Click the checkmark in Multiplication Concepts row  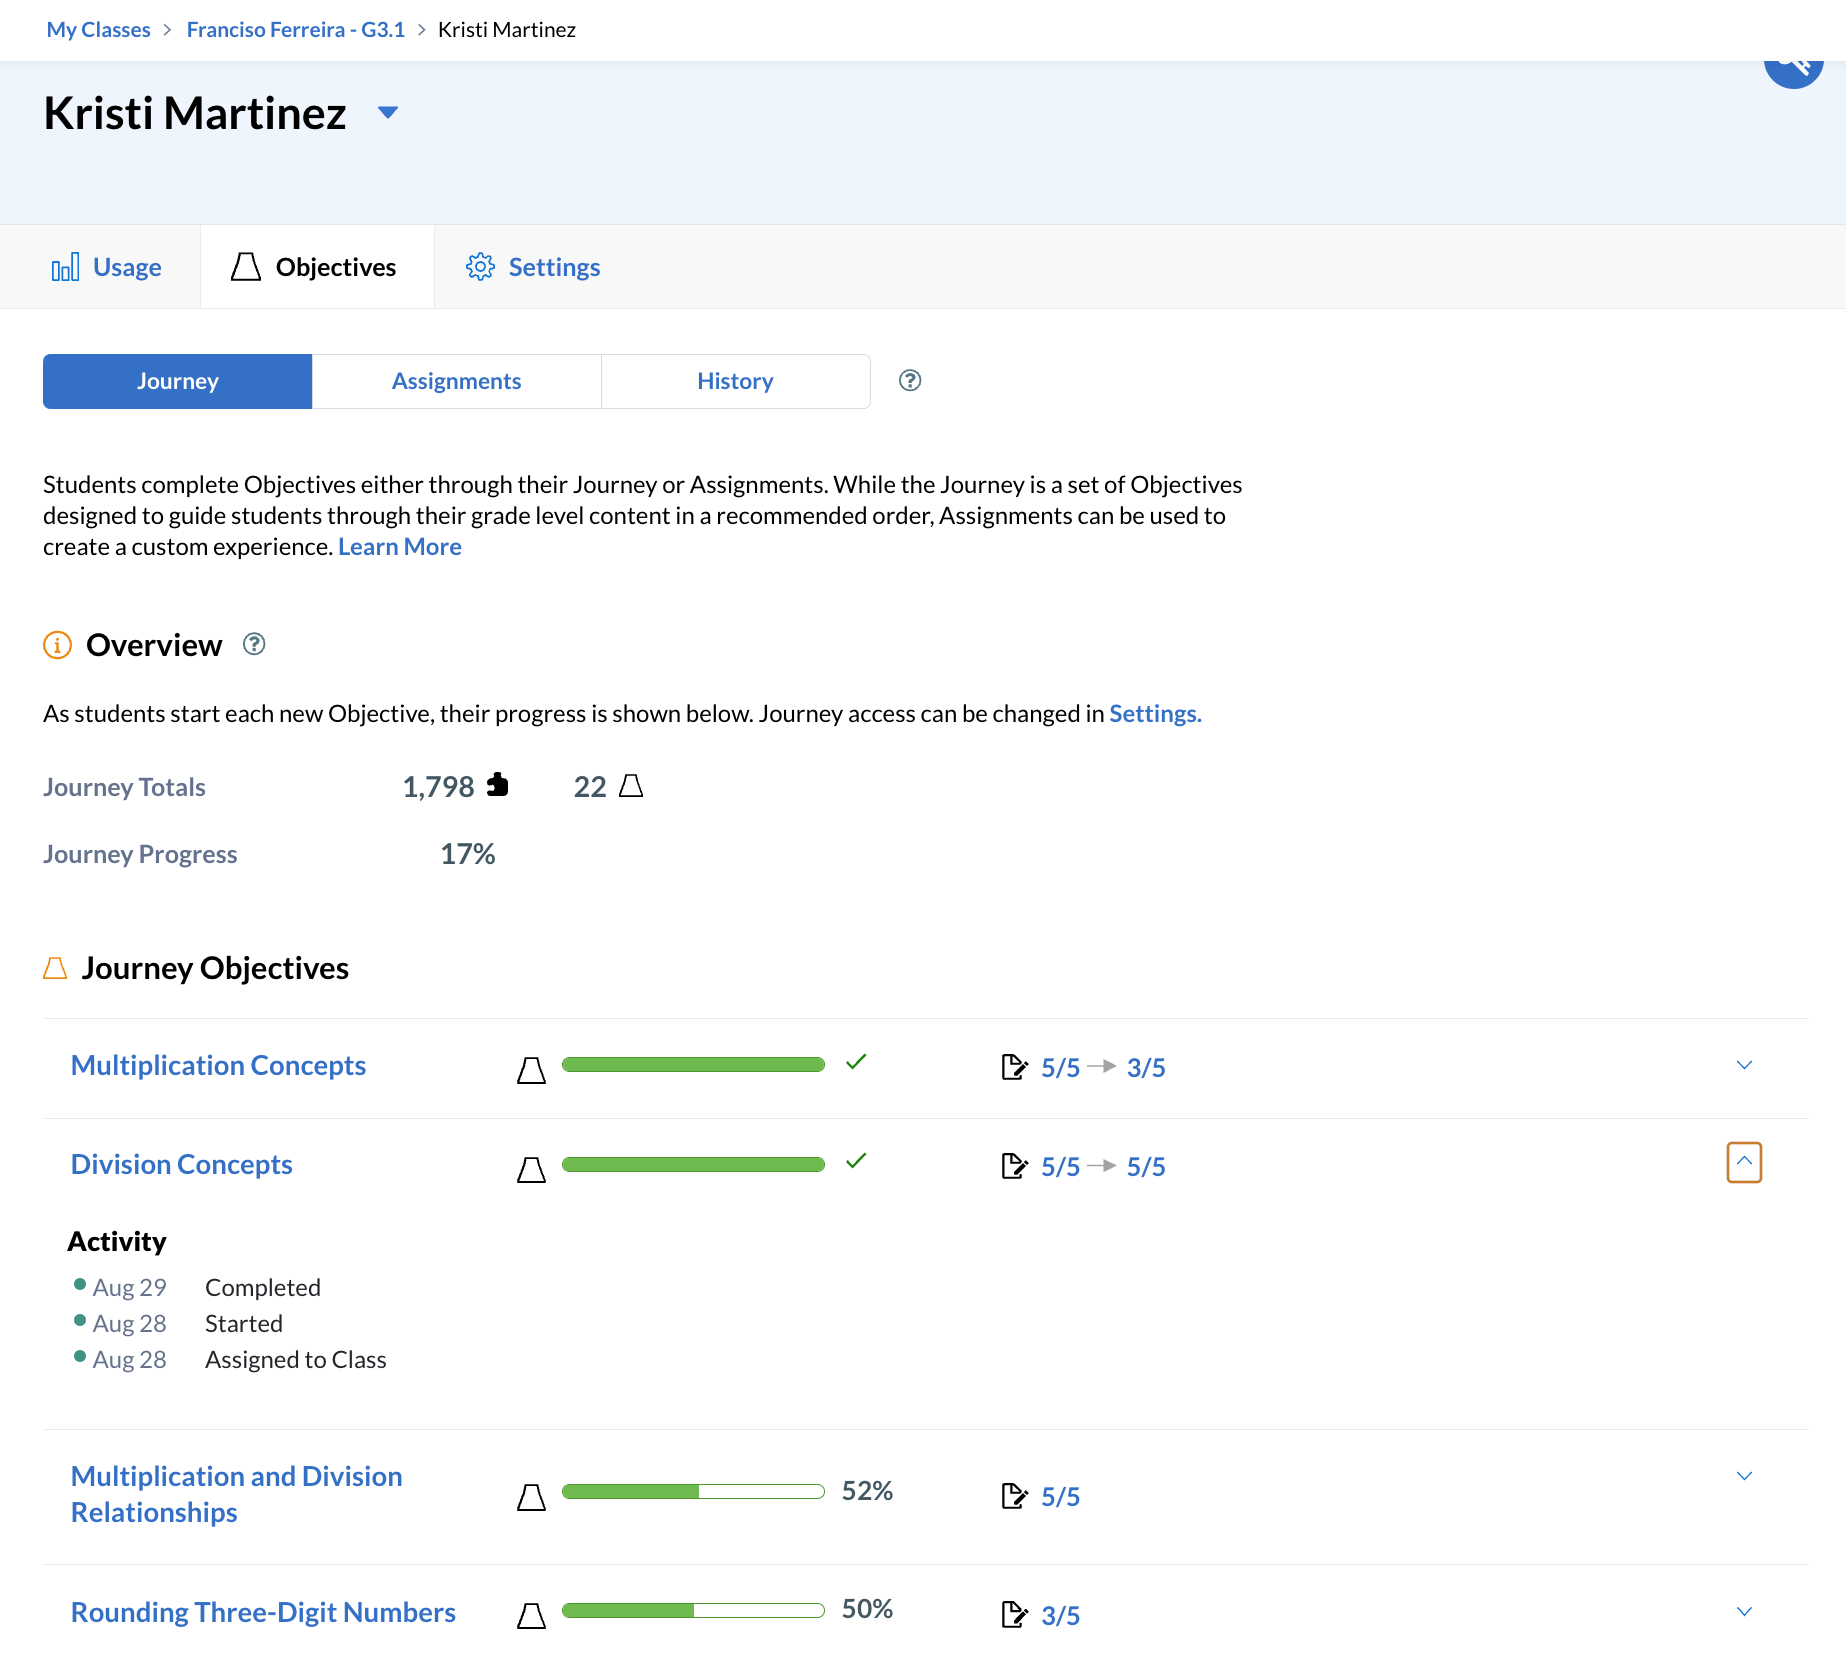tap(856, 1062)
